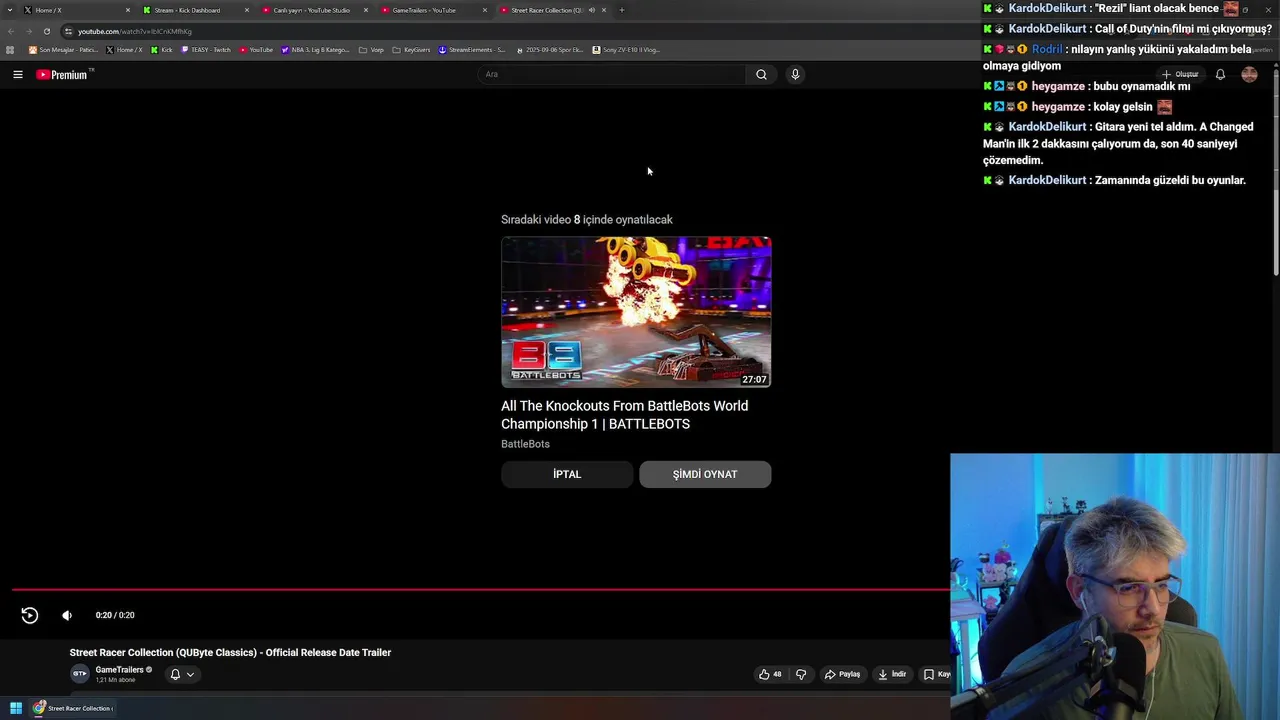Open the GameTrailers channel avatar
The image size is (1280, 720).
pyautogui.click(x=79, y=674)
